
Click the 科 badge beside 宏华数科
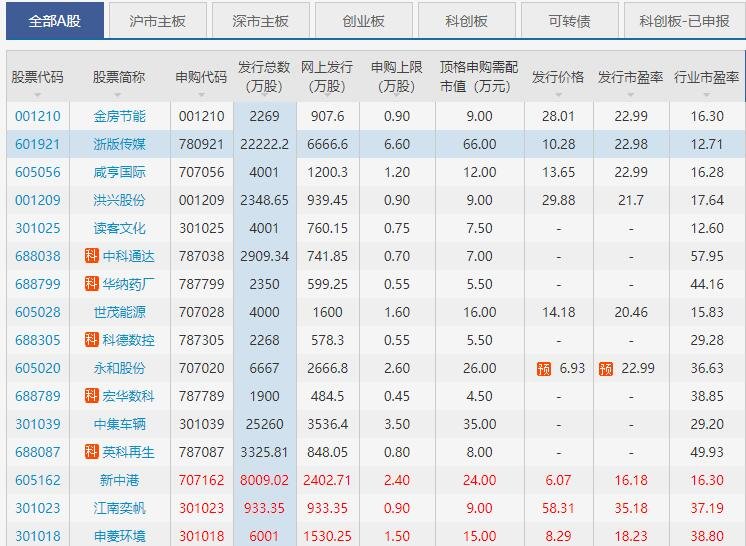[92, 395]
